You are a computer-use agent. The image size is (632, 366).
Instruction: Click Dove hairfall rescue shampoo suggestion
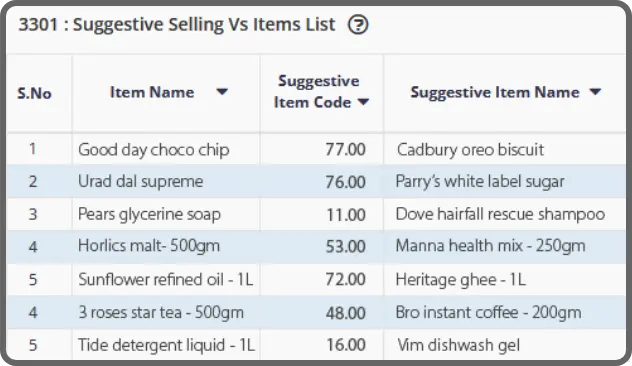tap(500, 214)
